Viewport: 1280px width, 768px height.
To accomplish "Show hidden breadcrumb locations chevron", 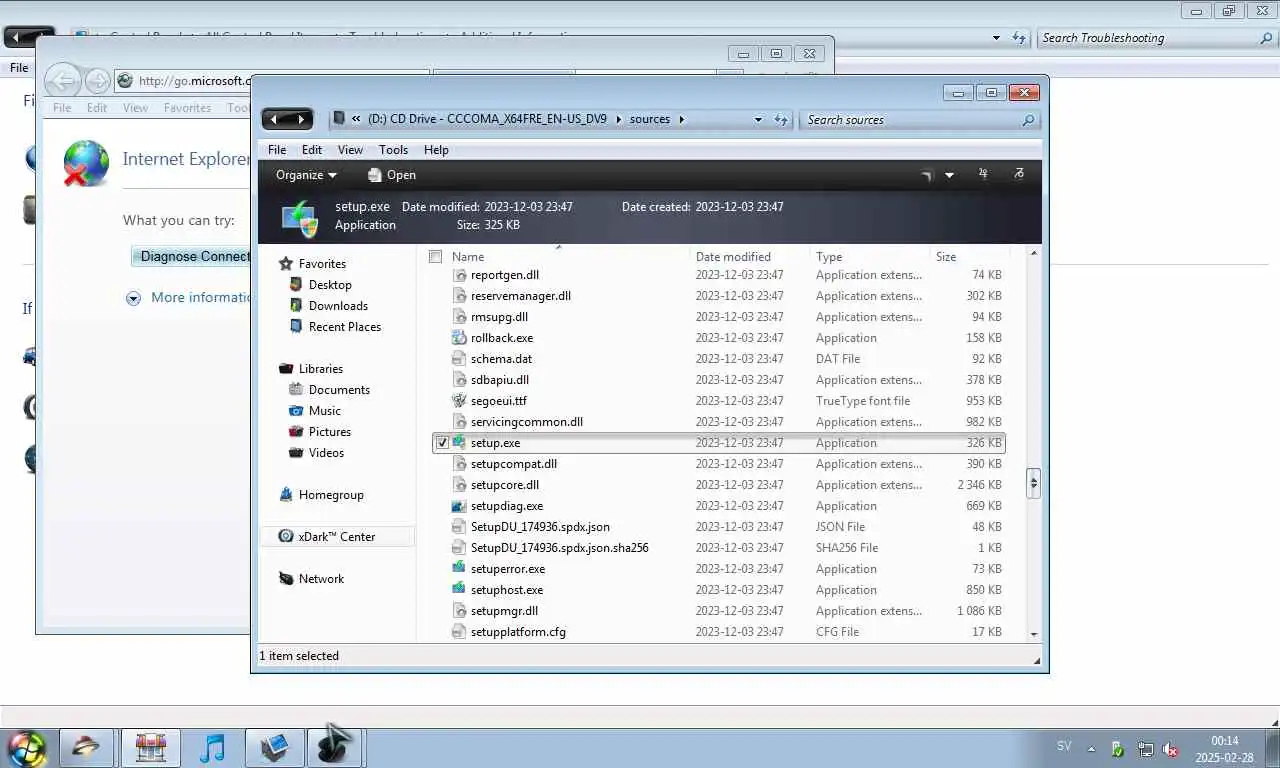I will pos(356,119).
